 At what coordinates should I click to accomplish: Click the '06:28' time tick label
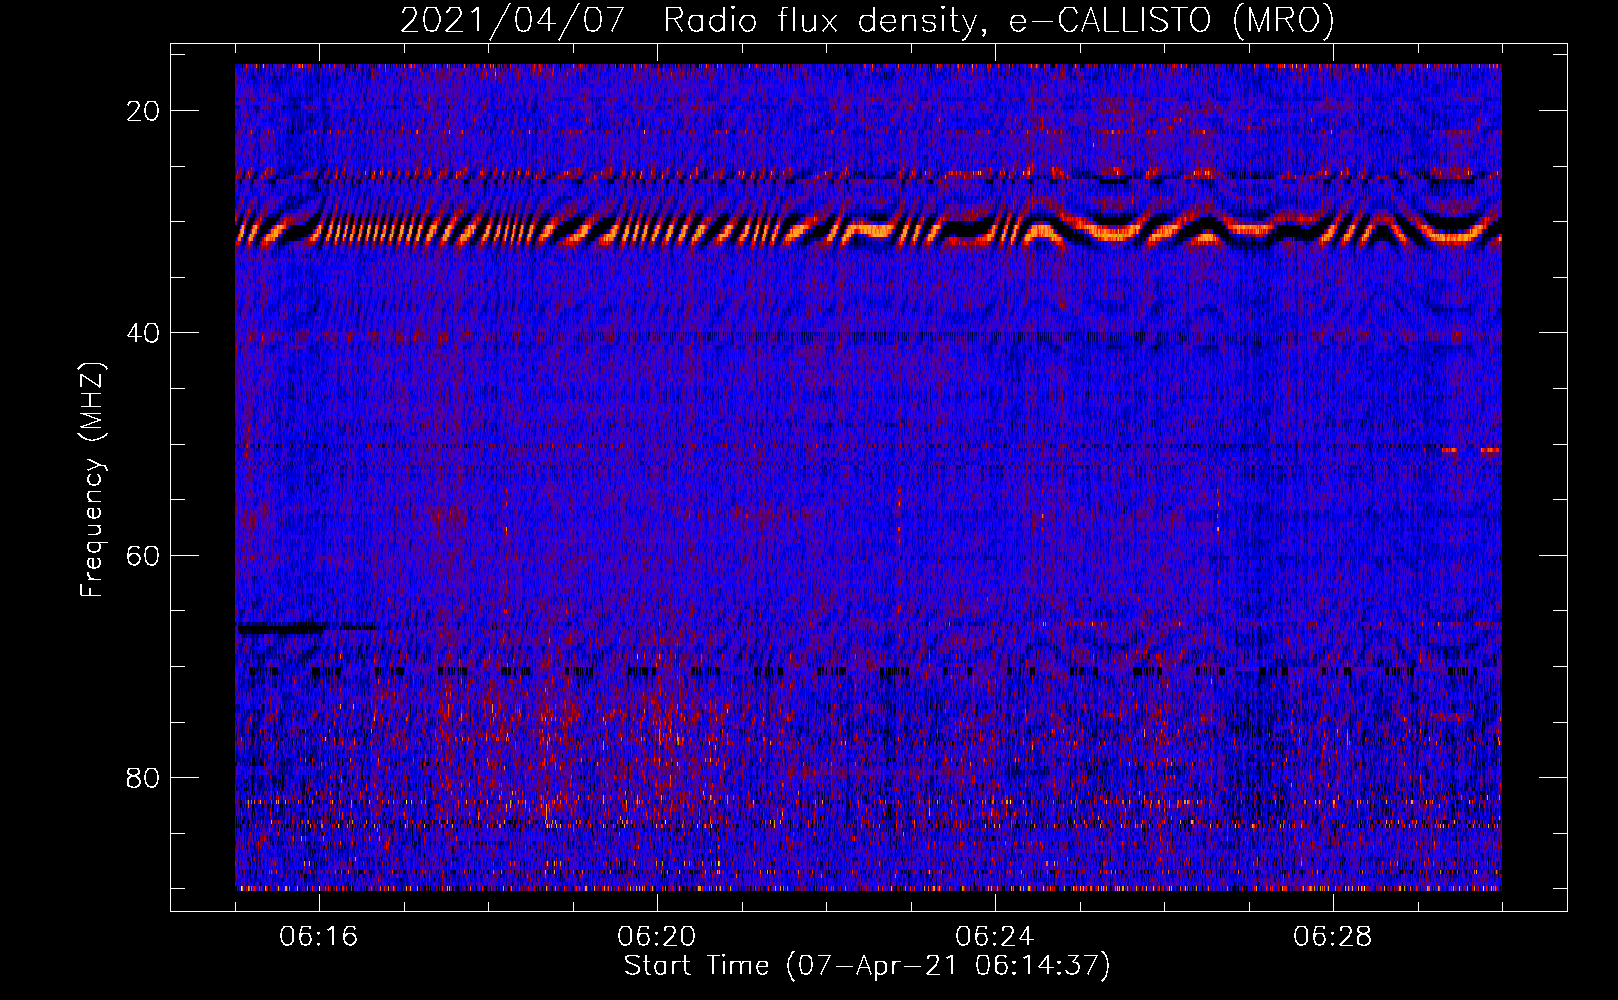pyautogui.click(x=1333, y=937)
